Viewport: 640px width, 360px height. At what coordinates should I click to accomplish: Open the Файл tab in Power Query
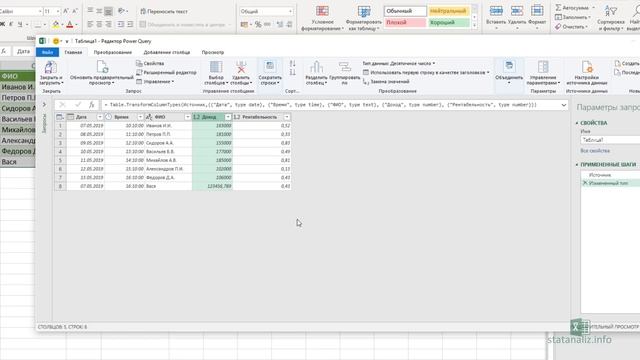(x=47, y=52)
